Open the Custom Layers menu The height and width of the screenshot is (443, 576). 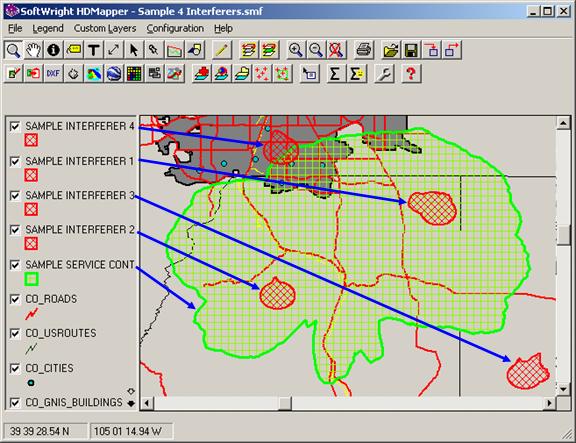(x=105, y=28)
